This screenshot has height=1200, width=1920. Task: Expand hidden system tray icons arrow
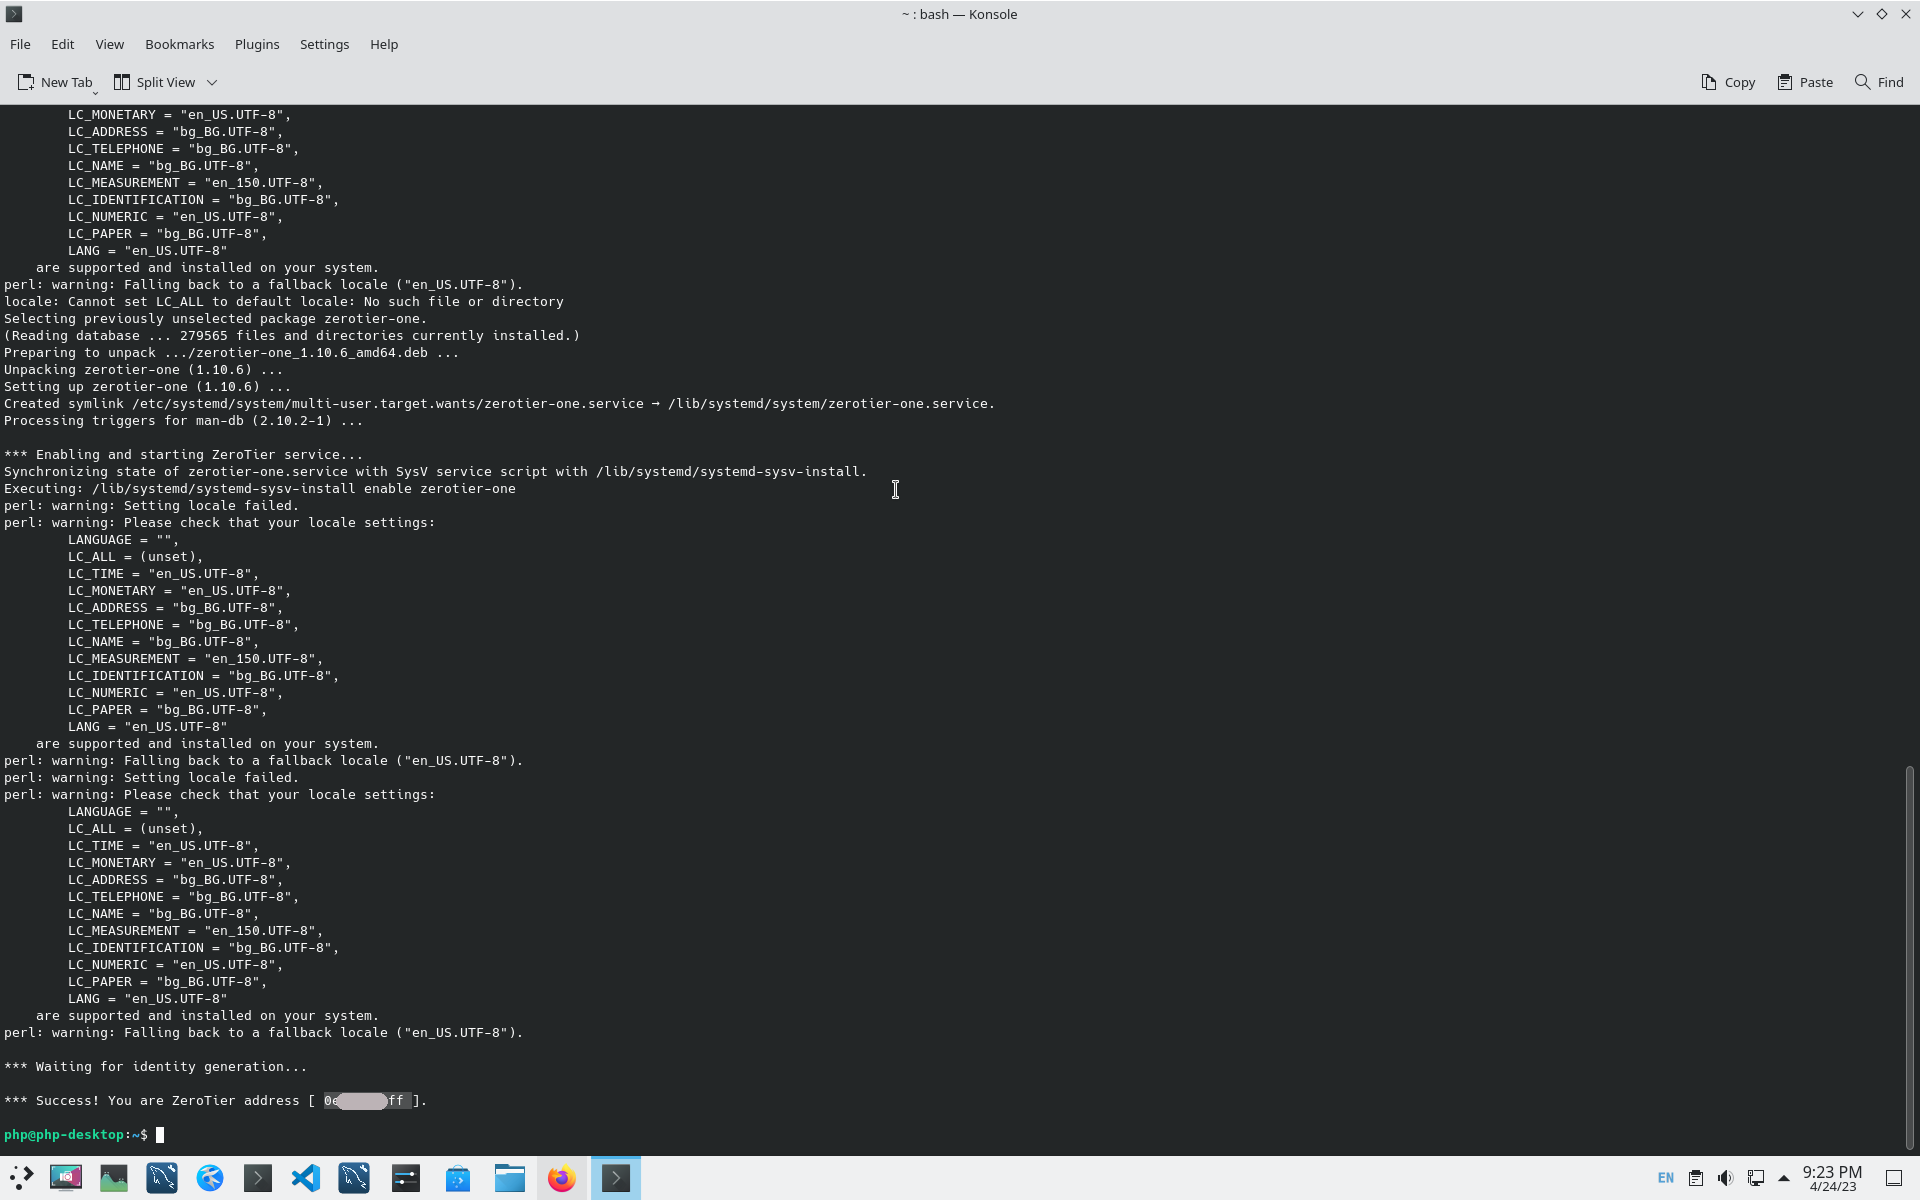pos(1784,1178)
